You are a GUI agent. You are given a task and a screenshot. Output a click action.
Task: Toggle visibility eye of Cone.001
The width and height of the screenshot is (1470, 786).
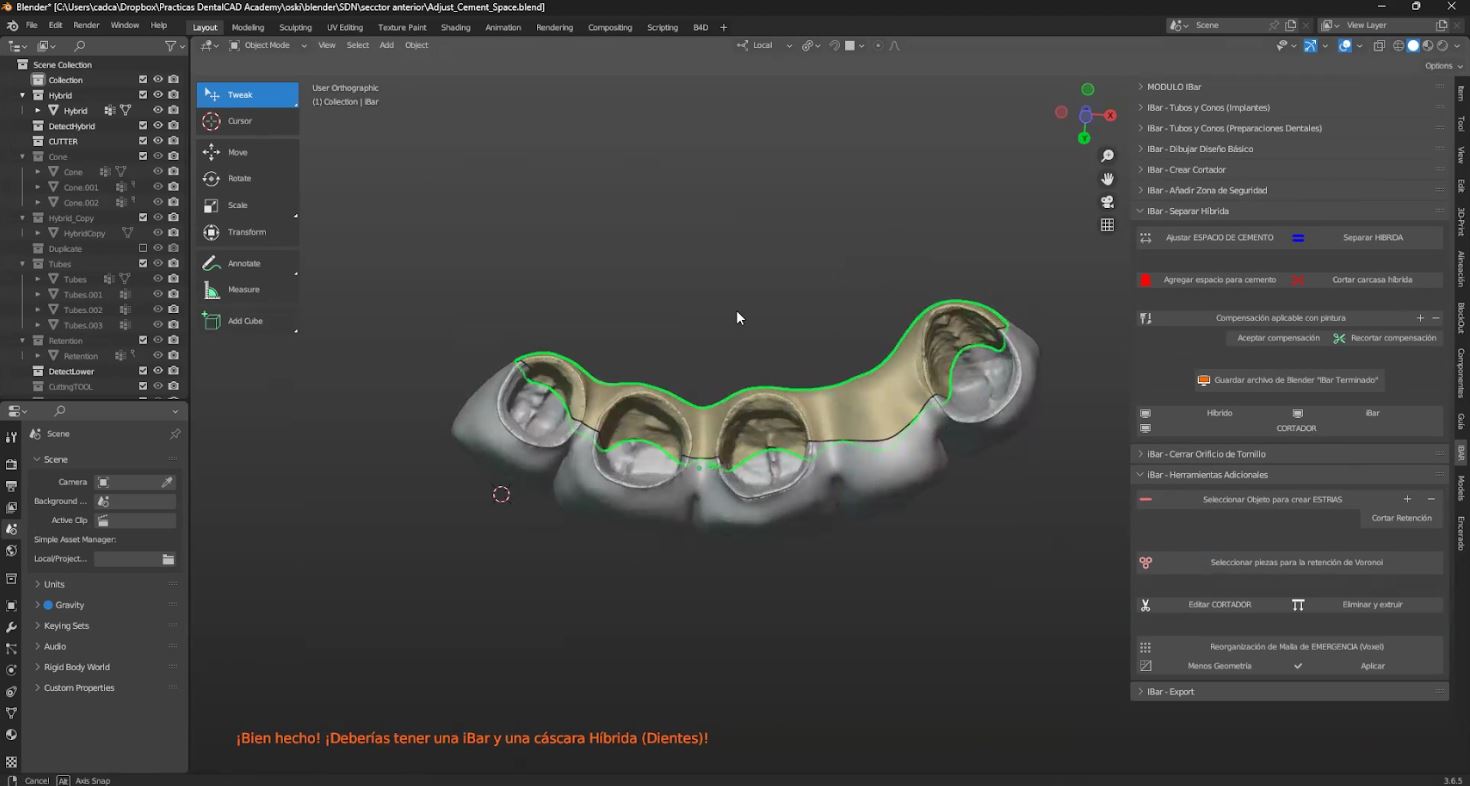click(158, 187)
